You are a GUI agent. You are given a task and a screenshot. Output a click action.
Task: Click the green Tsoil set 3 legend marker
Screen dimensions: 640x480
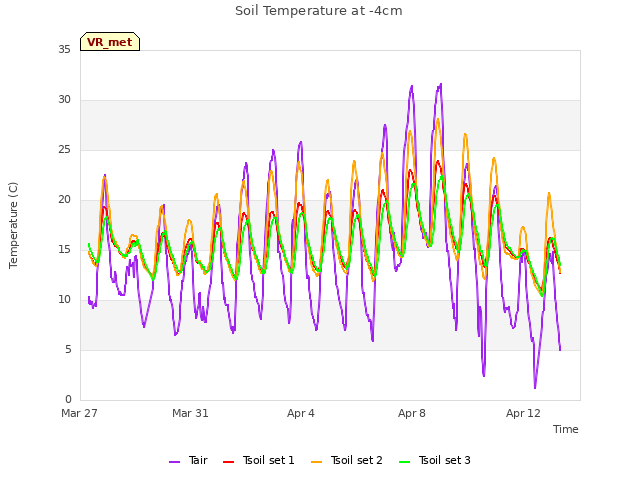coord(404,462)
